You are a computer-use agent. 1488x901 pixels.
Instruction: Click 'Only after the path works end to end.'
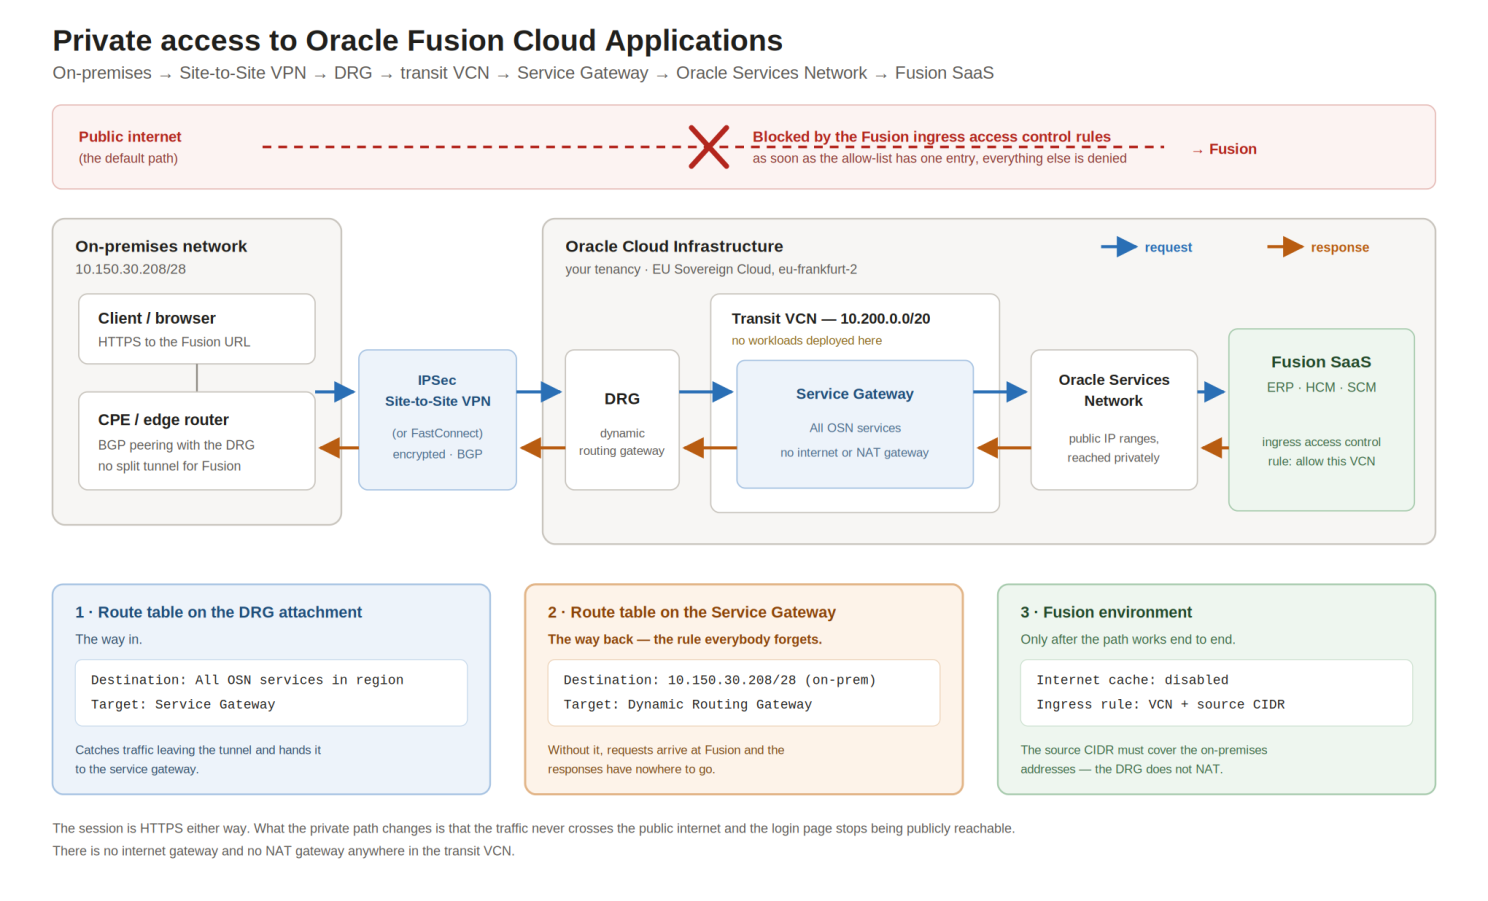[x=1128, y=639]
